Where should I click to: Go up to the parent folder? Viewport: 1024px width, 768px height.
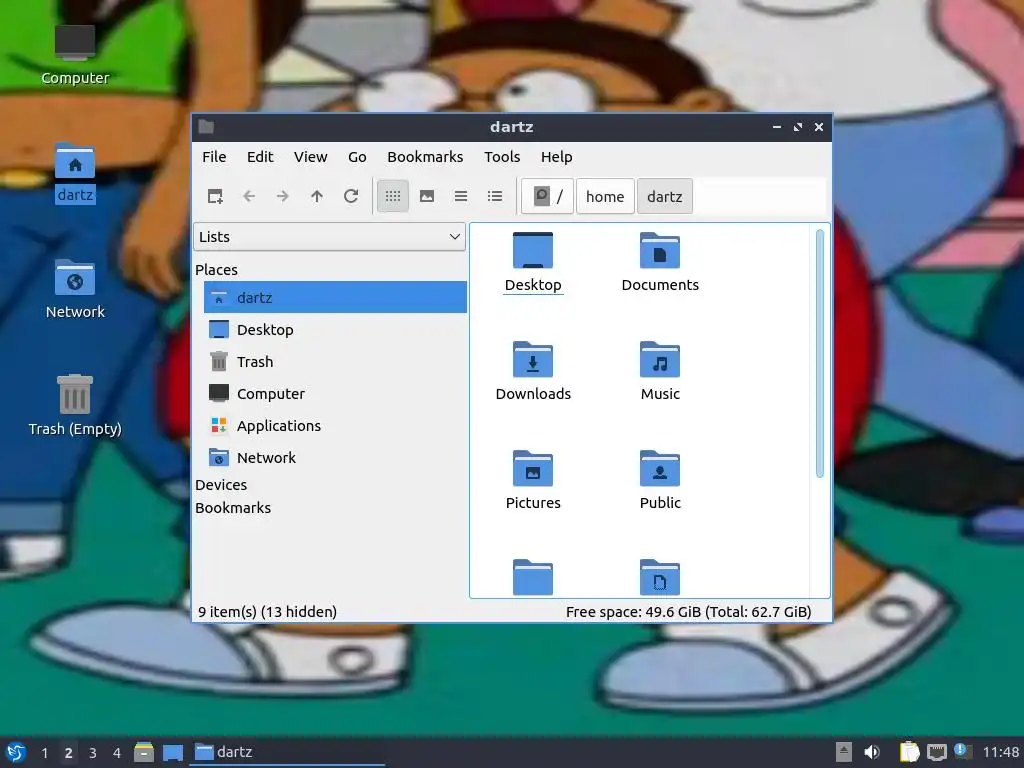317,196
